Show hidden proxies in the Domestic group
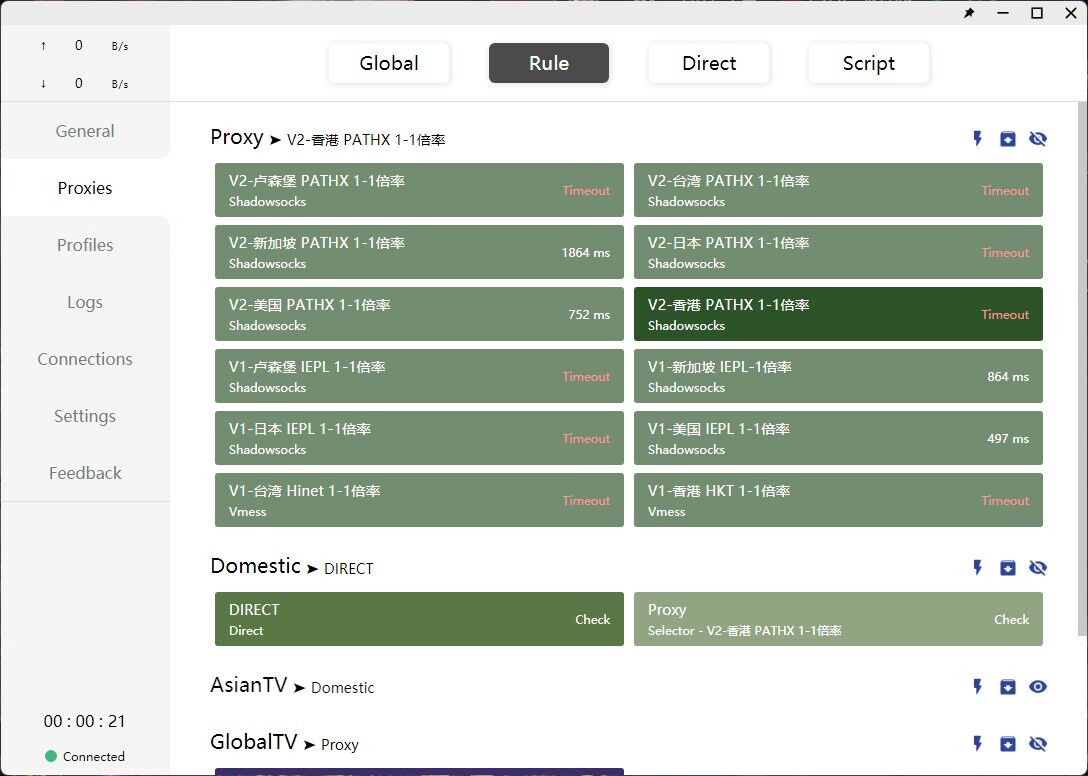Viewport: 1088px width, 776px height. tap(1038, 567)
